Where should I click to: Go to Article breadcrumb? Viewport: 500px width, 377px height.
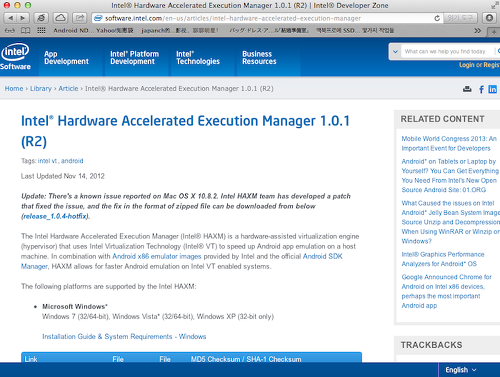[x=68, y=89]
